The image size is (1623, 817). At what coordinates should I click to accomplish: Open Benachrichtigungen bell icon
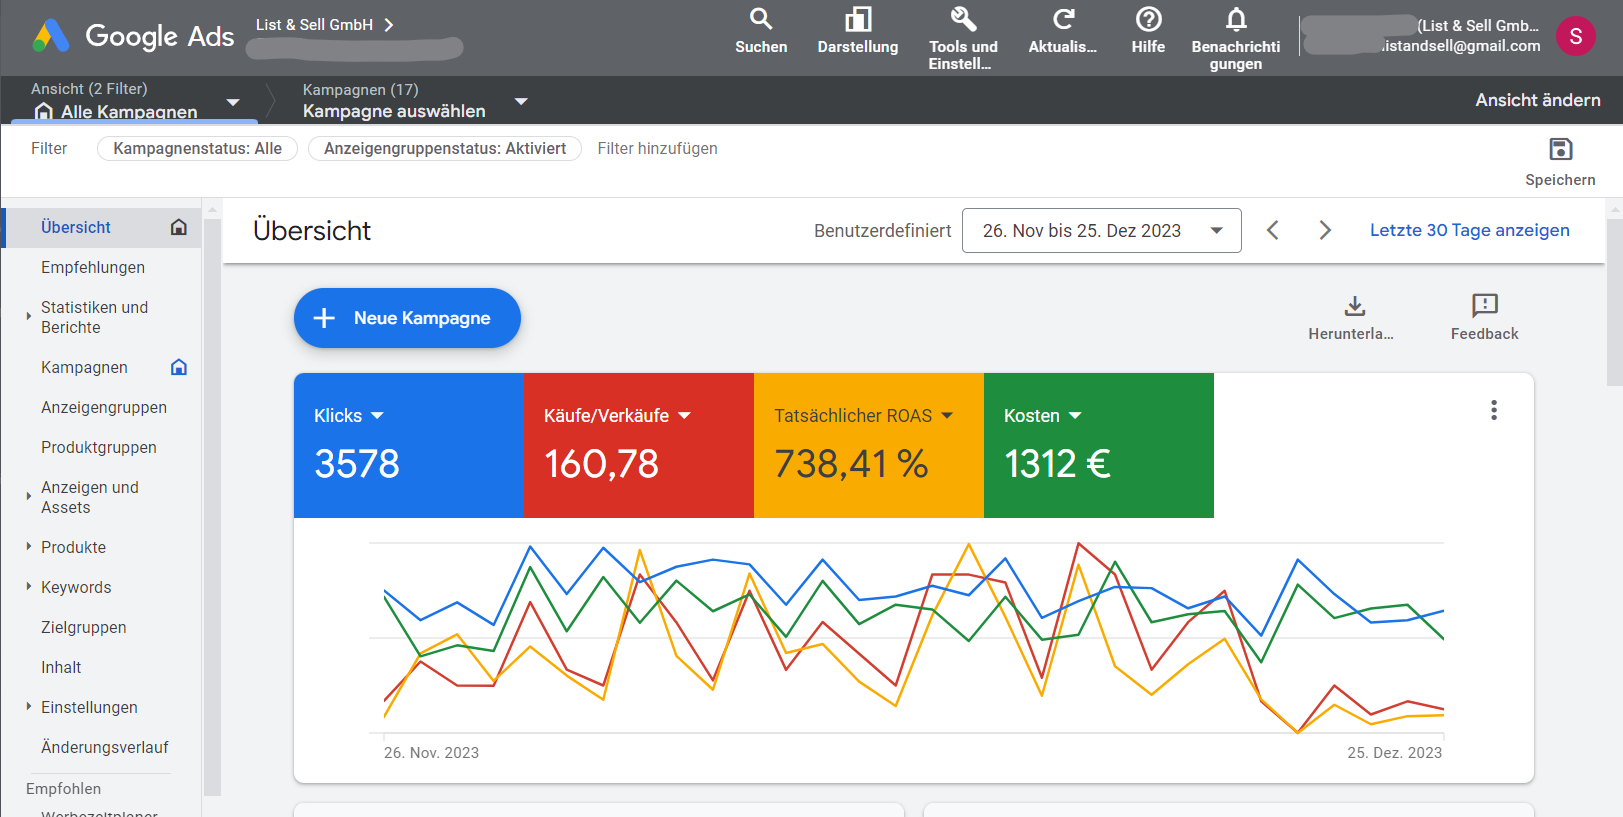pyautogui.click(x=1236, y=19)
